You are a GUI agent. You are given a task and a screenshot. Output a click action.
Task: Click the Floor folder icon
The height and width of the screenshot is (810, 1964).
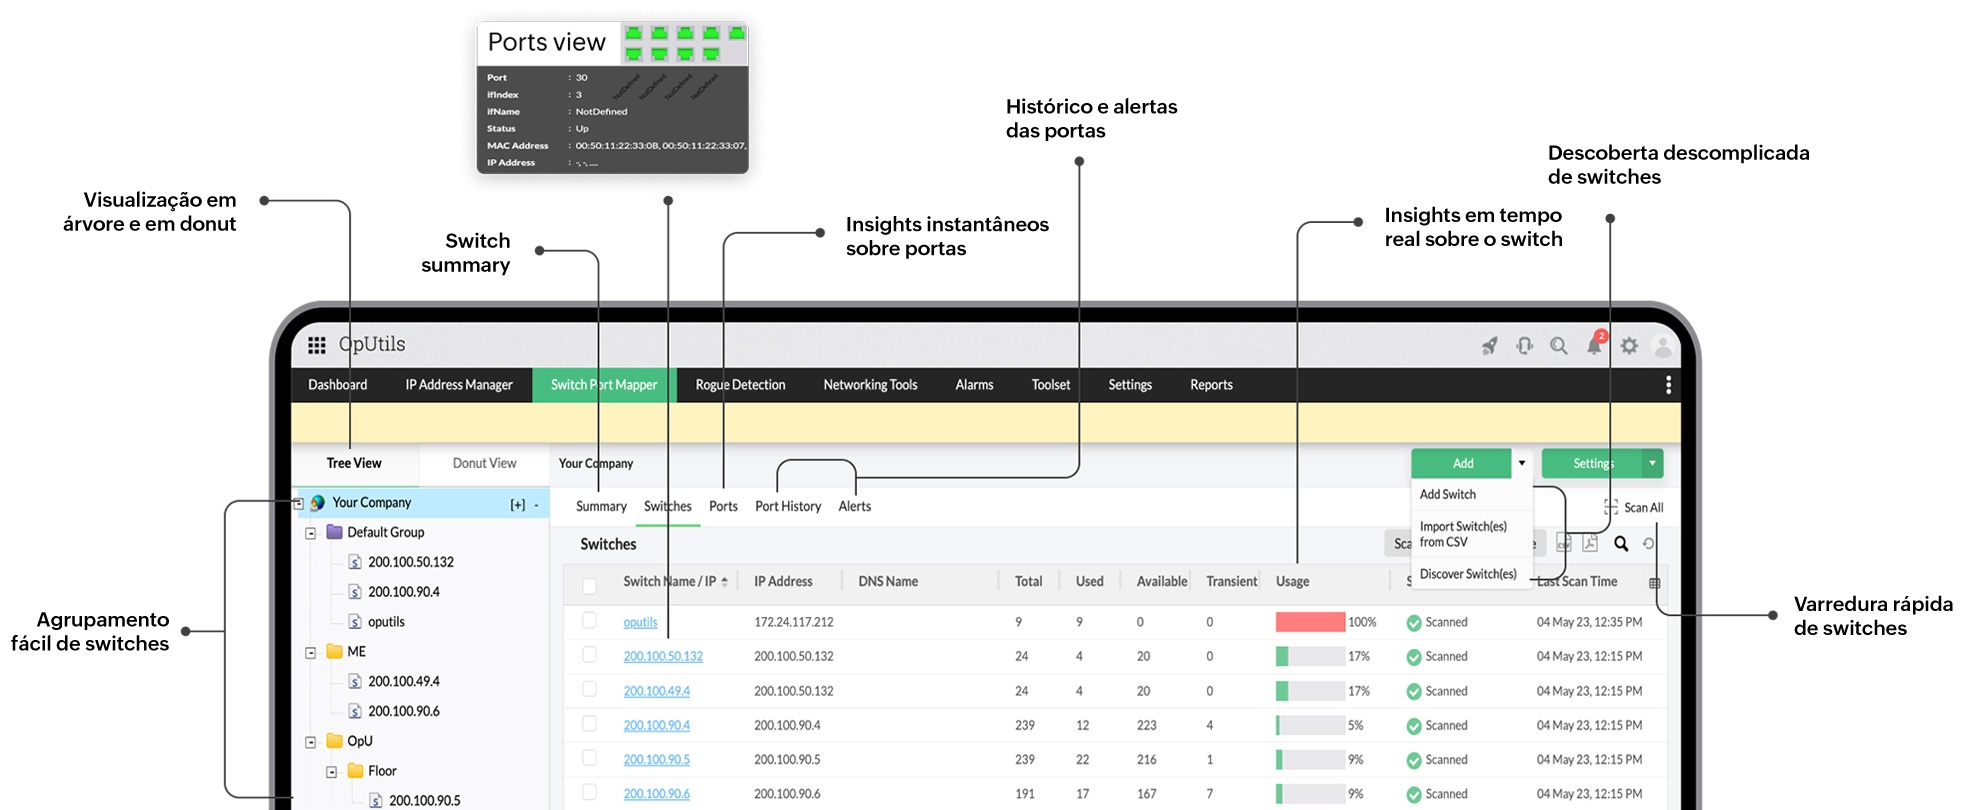[355, 771]
